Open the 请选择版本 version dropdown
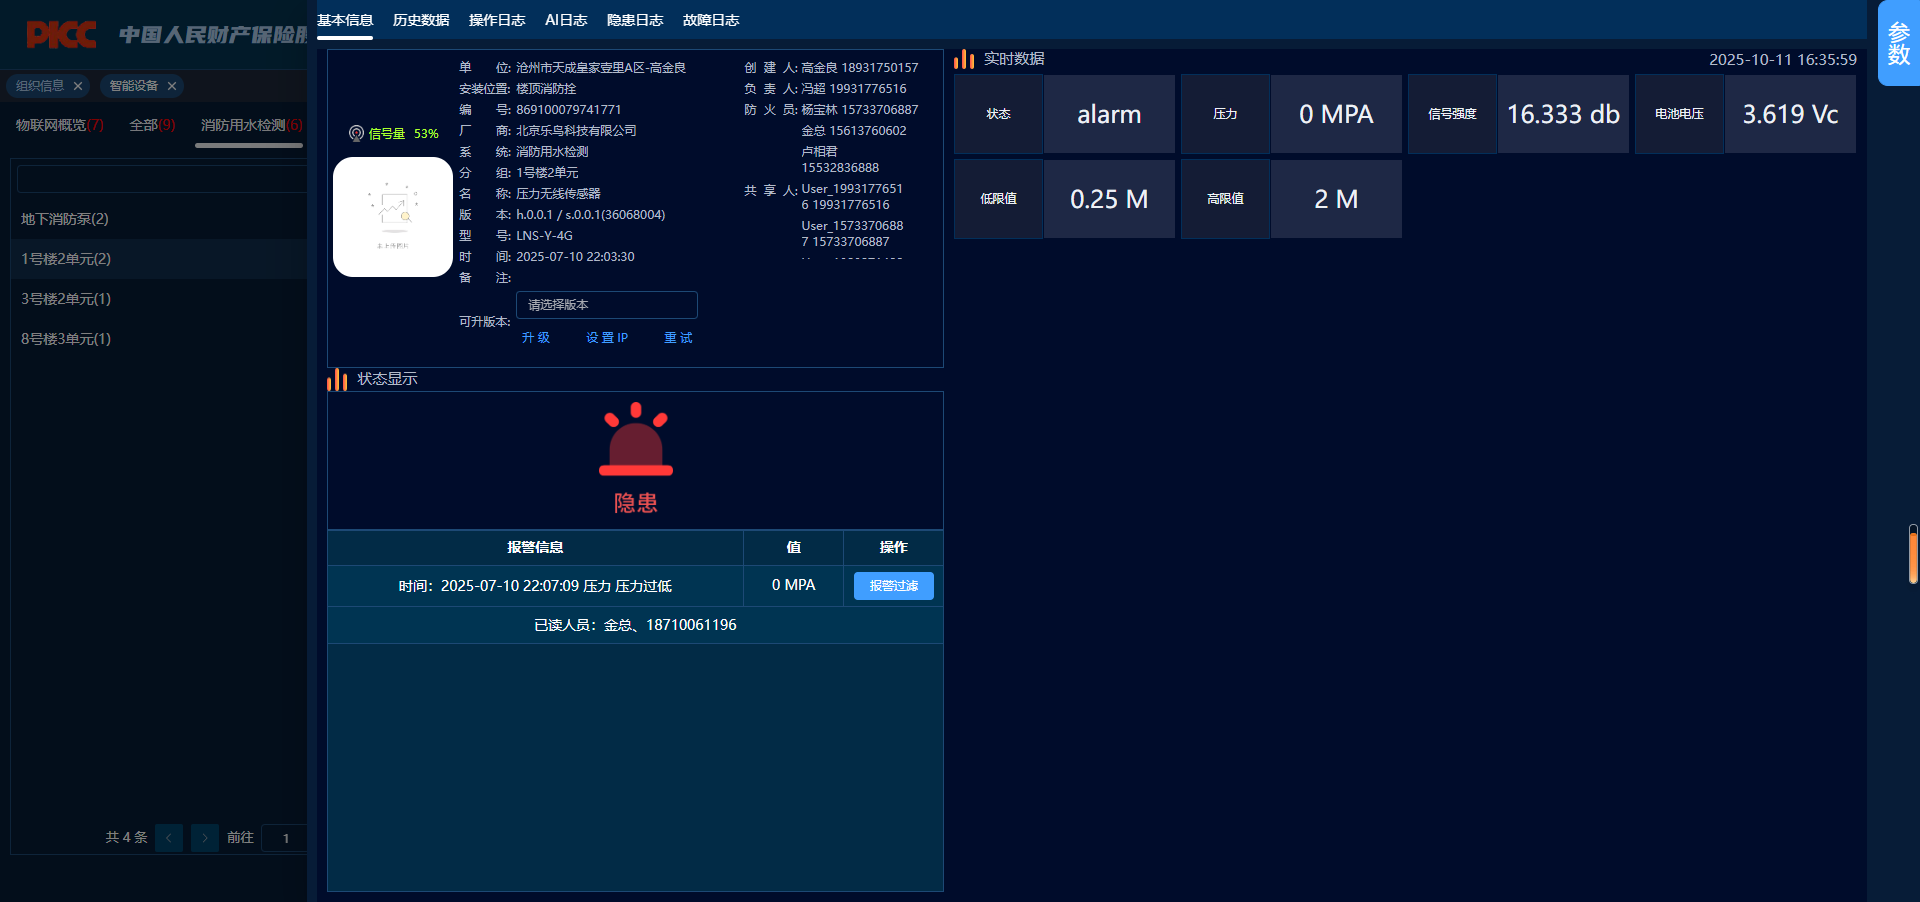 pos(606,305)
